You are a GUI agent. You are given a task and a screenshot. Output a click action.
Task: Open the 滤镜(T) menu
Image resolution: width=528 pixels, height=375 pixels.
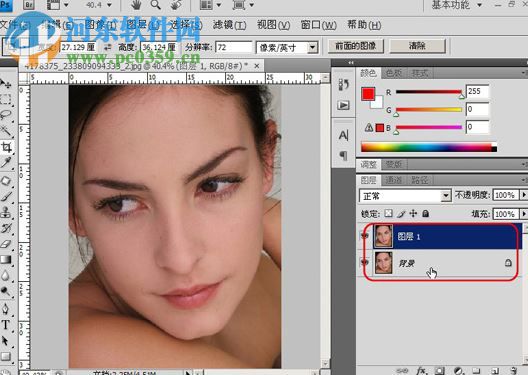(x=230, y=25)
